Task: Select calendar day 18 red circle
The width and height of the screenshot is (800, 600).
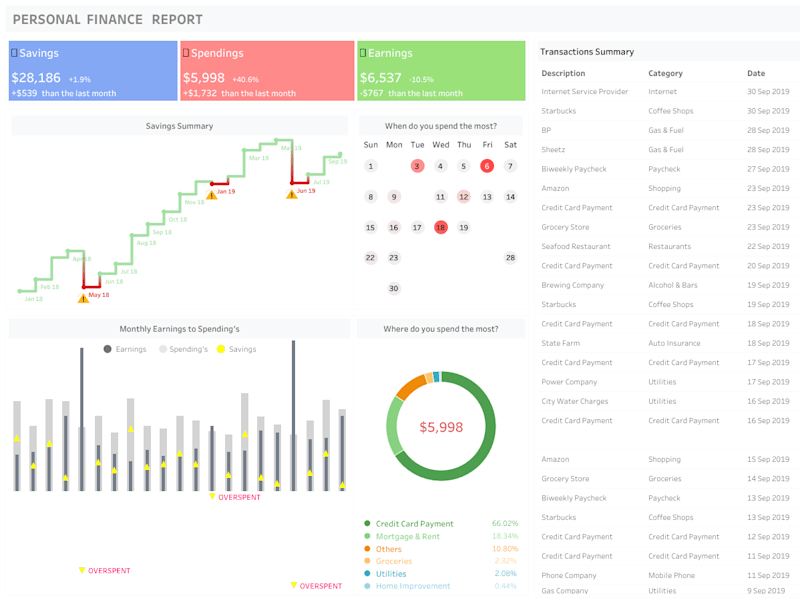Action: pos(440,227)
